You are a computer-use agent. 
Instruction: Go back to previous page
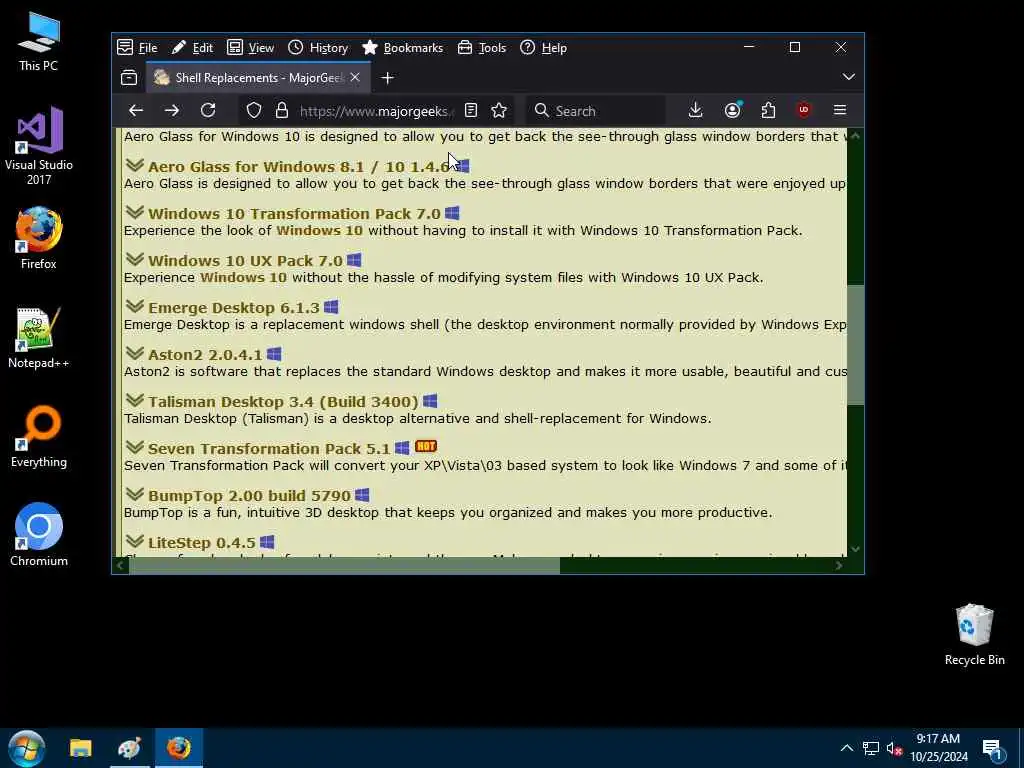[x=136, y=110]
